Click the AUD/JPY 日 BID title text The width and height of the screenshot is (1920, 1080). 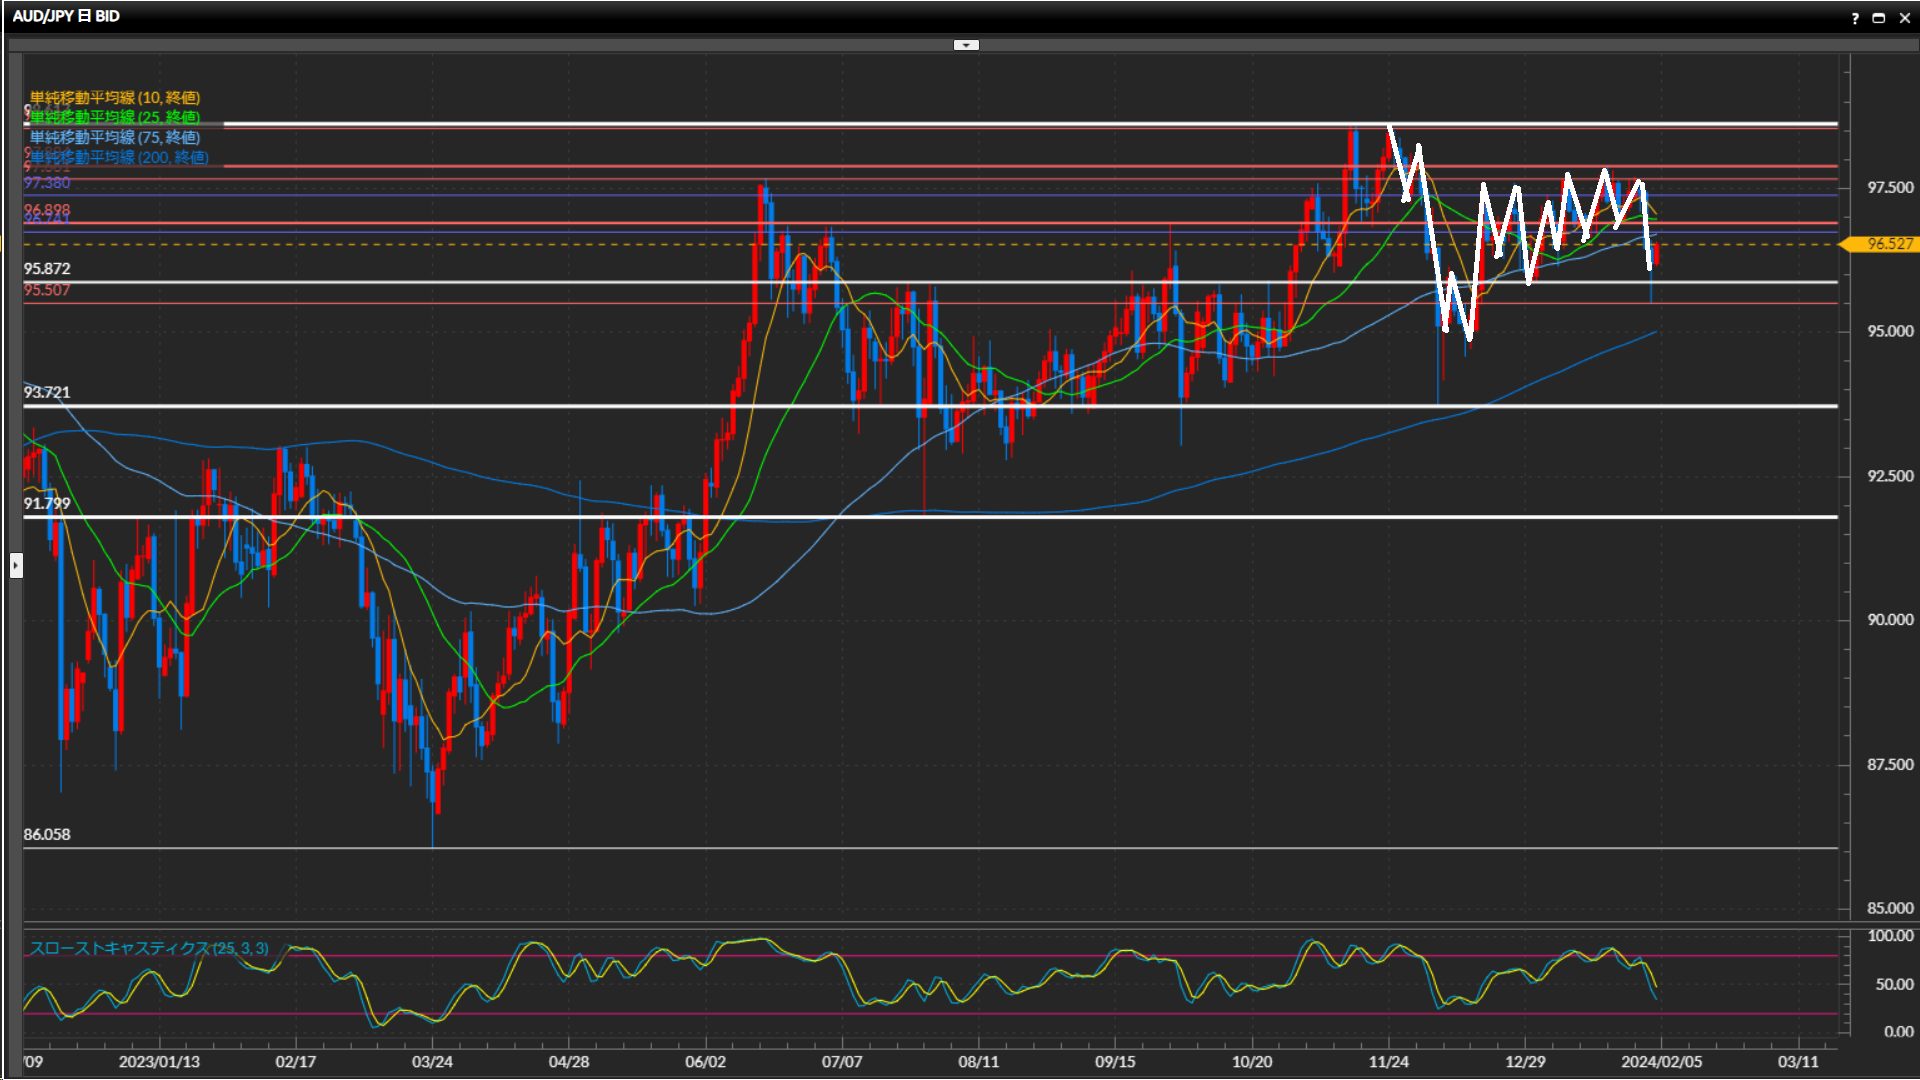coord(66,16)
